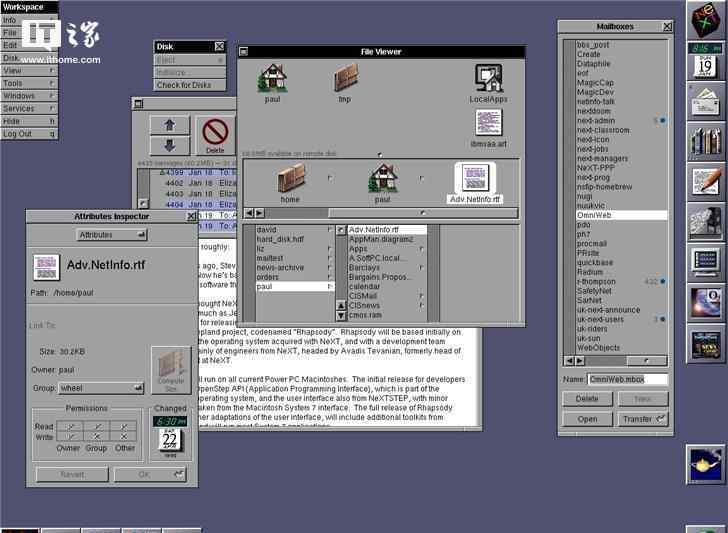This screenshot has height=533, width=728.
Task: Select the r-thompson mailbox
Action: tap(622, 281)
